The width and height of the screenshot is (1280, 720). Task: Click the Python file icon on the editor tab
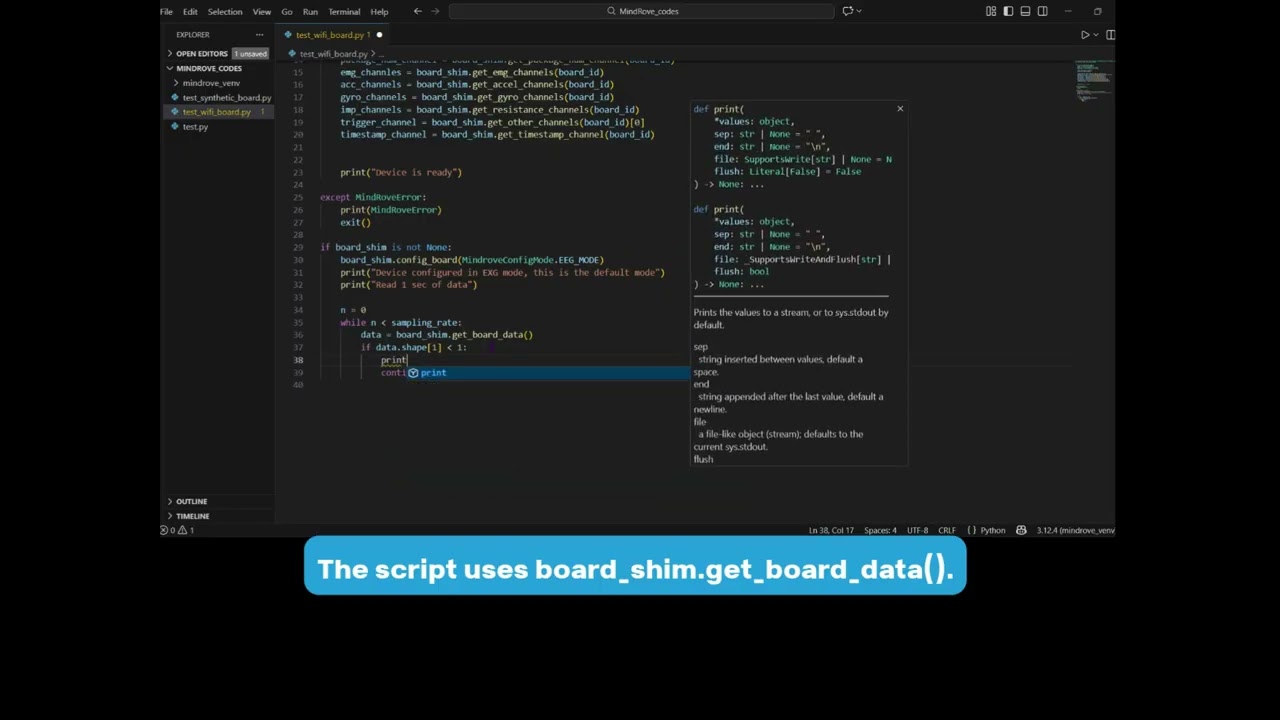click(x=289, y=35)
